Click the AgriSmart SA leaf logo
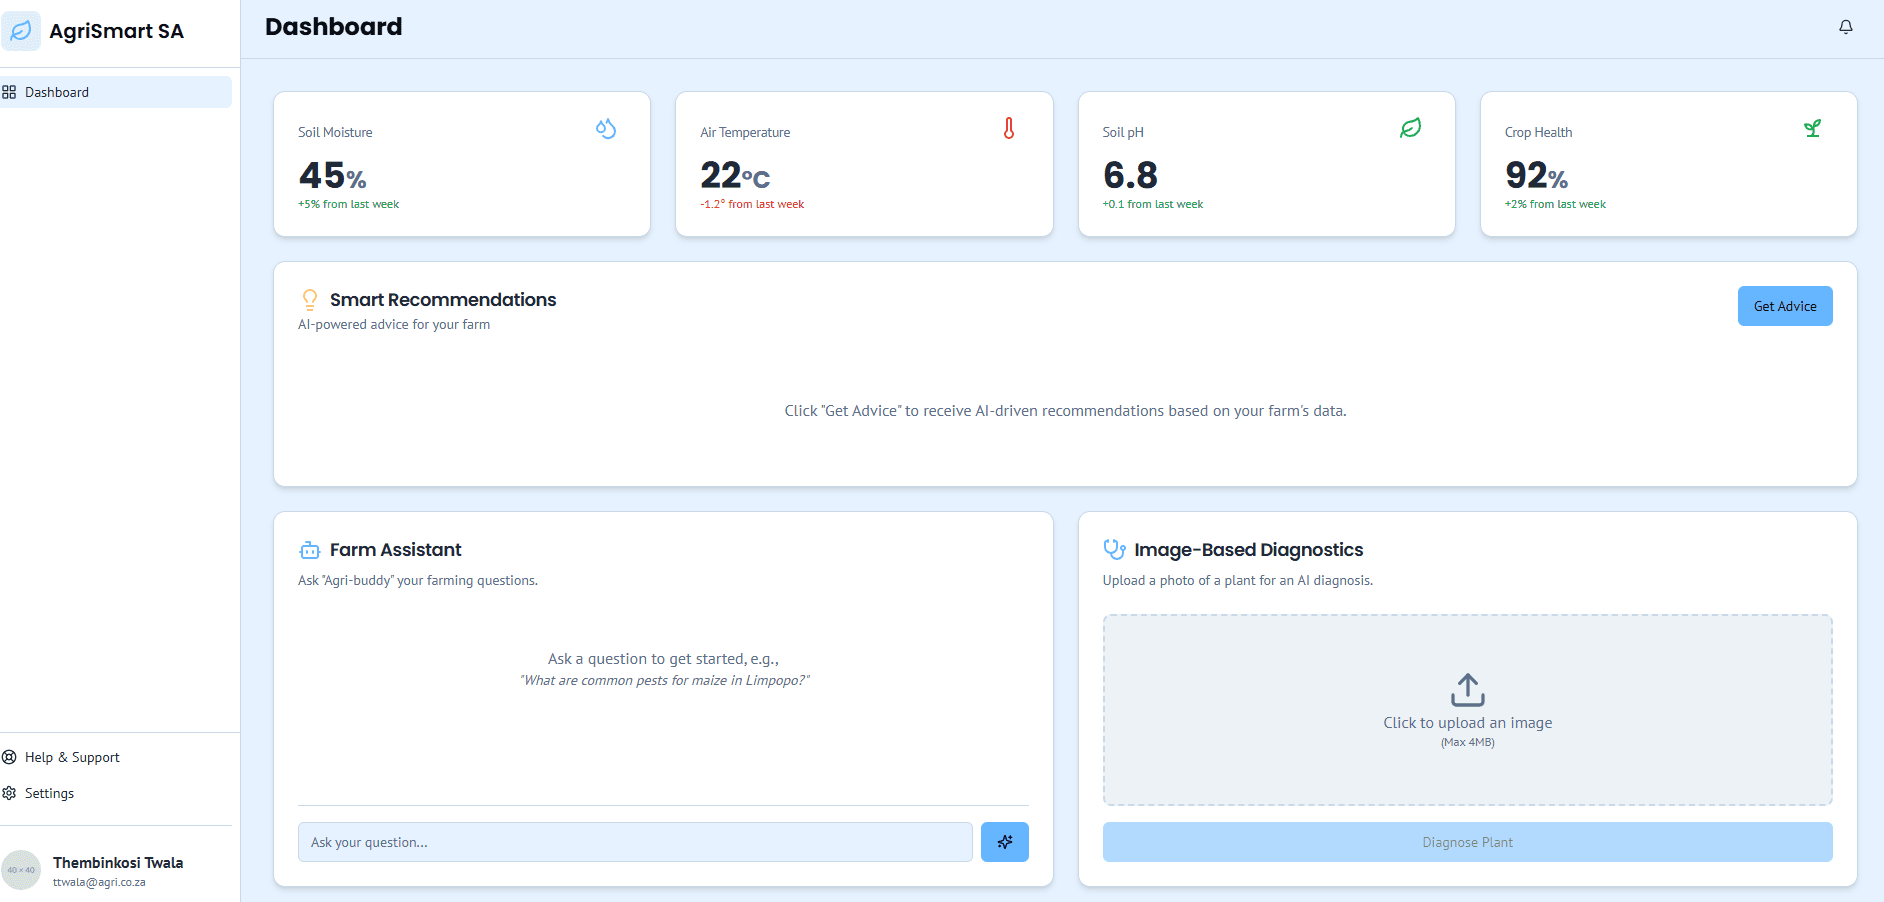 [x=21, y=31]
